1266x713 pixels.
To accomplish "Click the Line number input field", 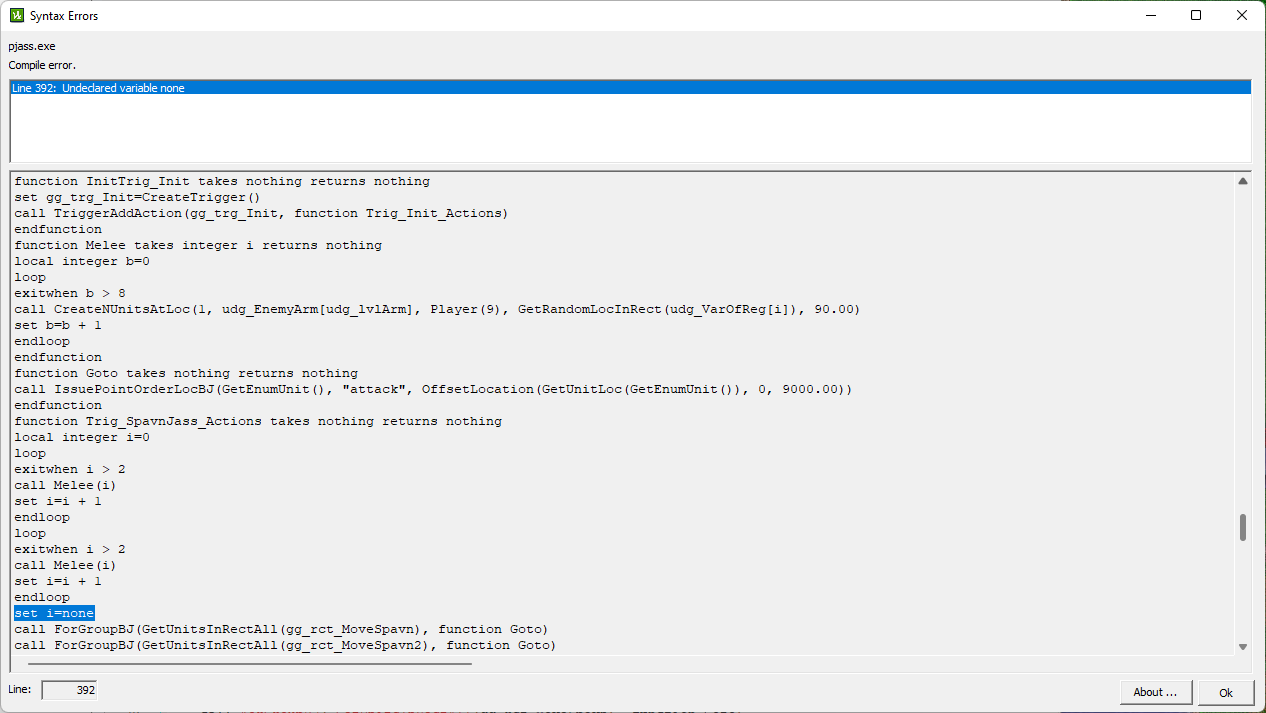I will [69, 690].
